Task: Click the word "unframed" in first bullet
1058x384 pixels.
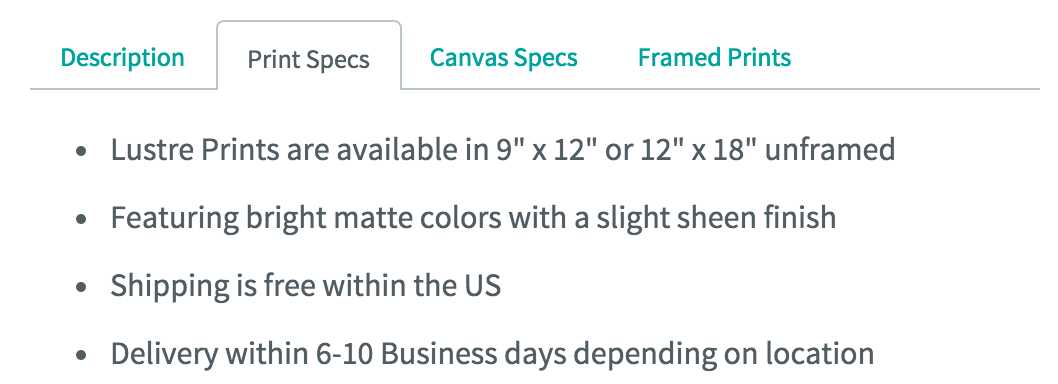Action: click(830, 149)
